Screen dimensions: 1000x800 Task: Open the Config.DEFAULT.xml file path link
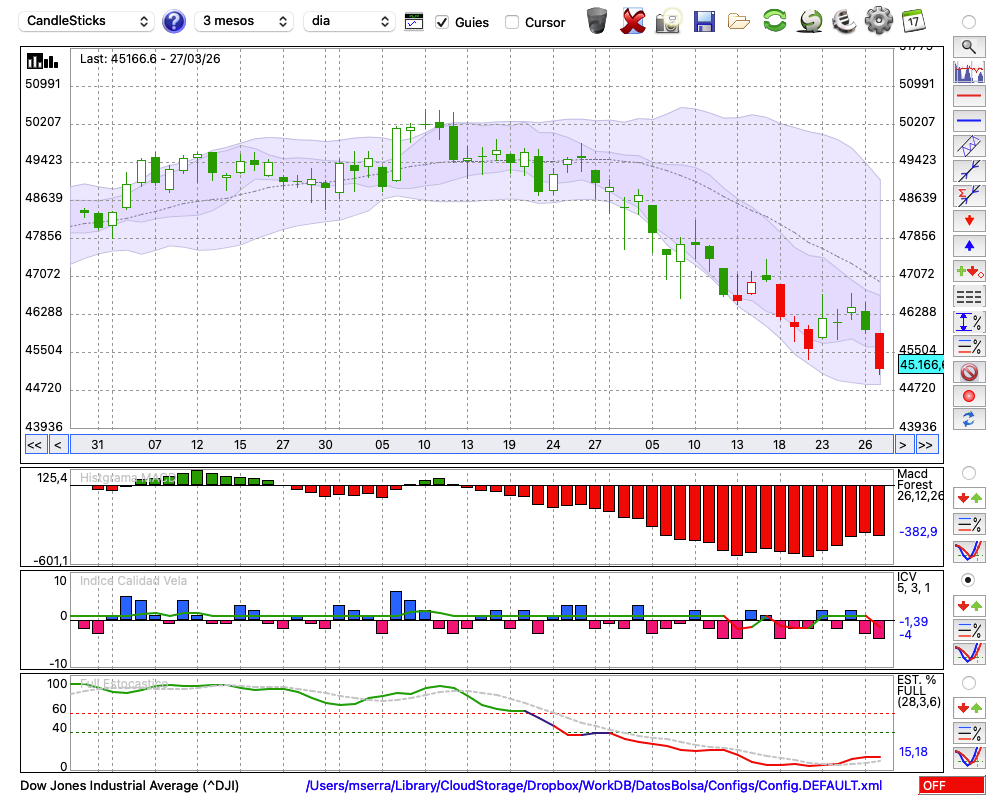pyautogui.click(x=594, y=786)
